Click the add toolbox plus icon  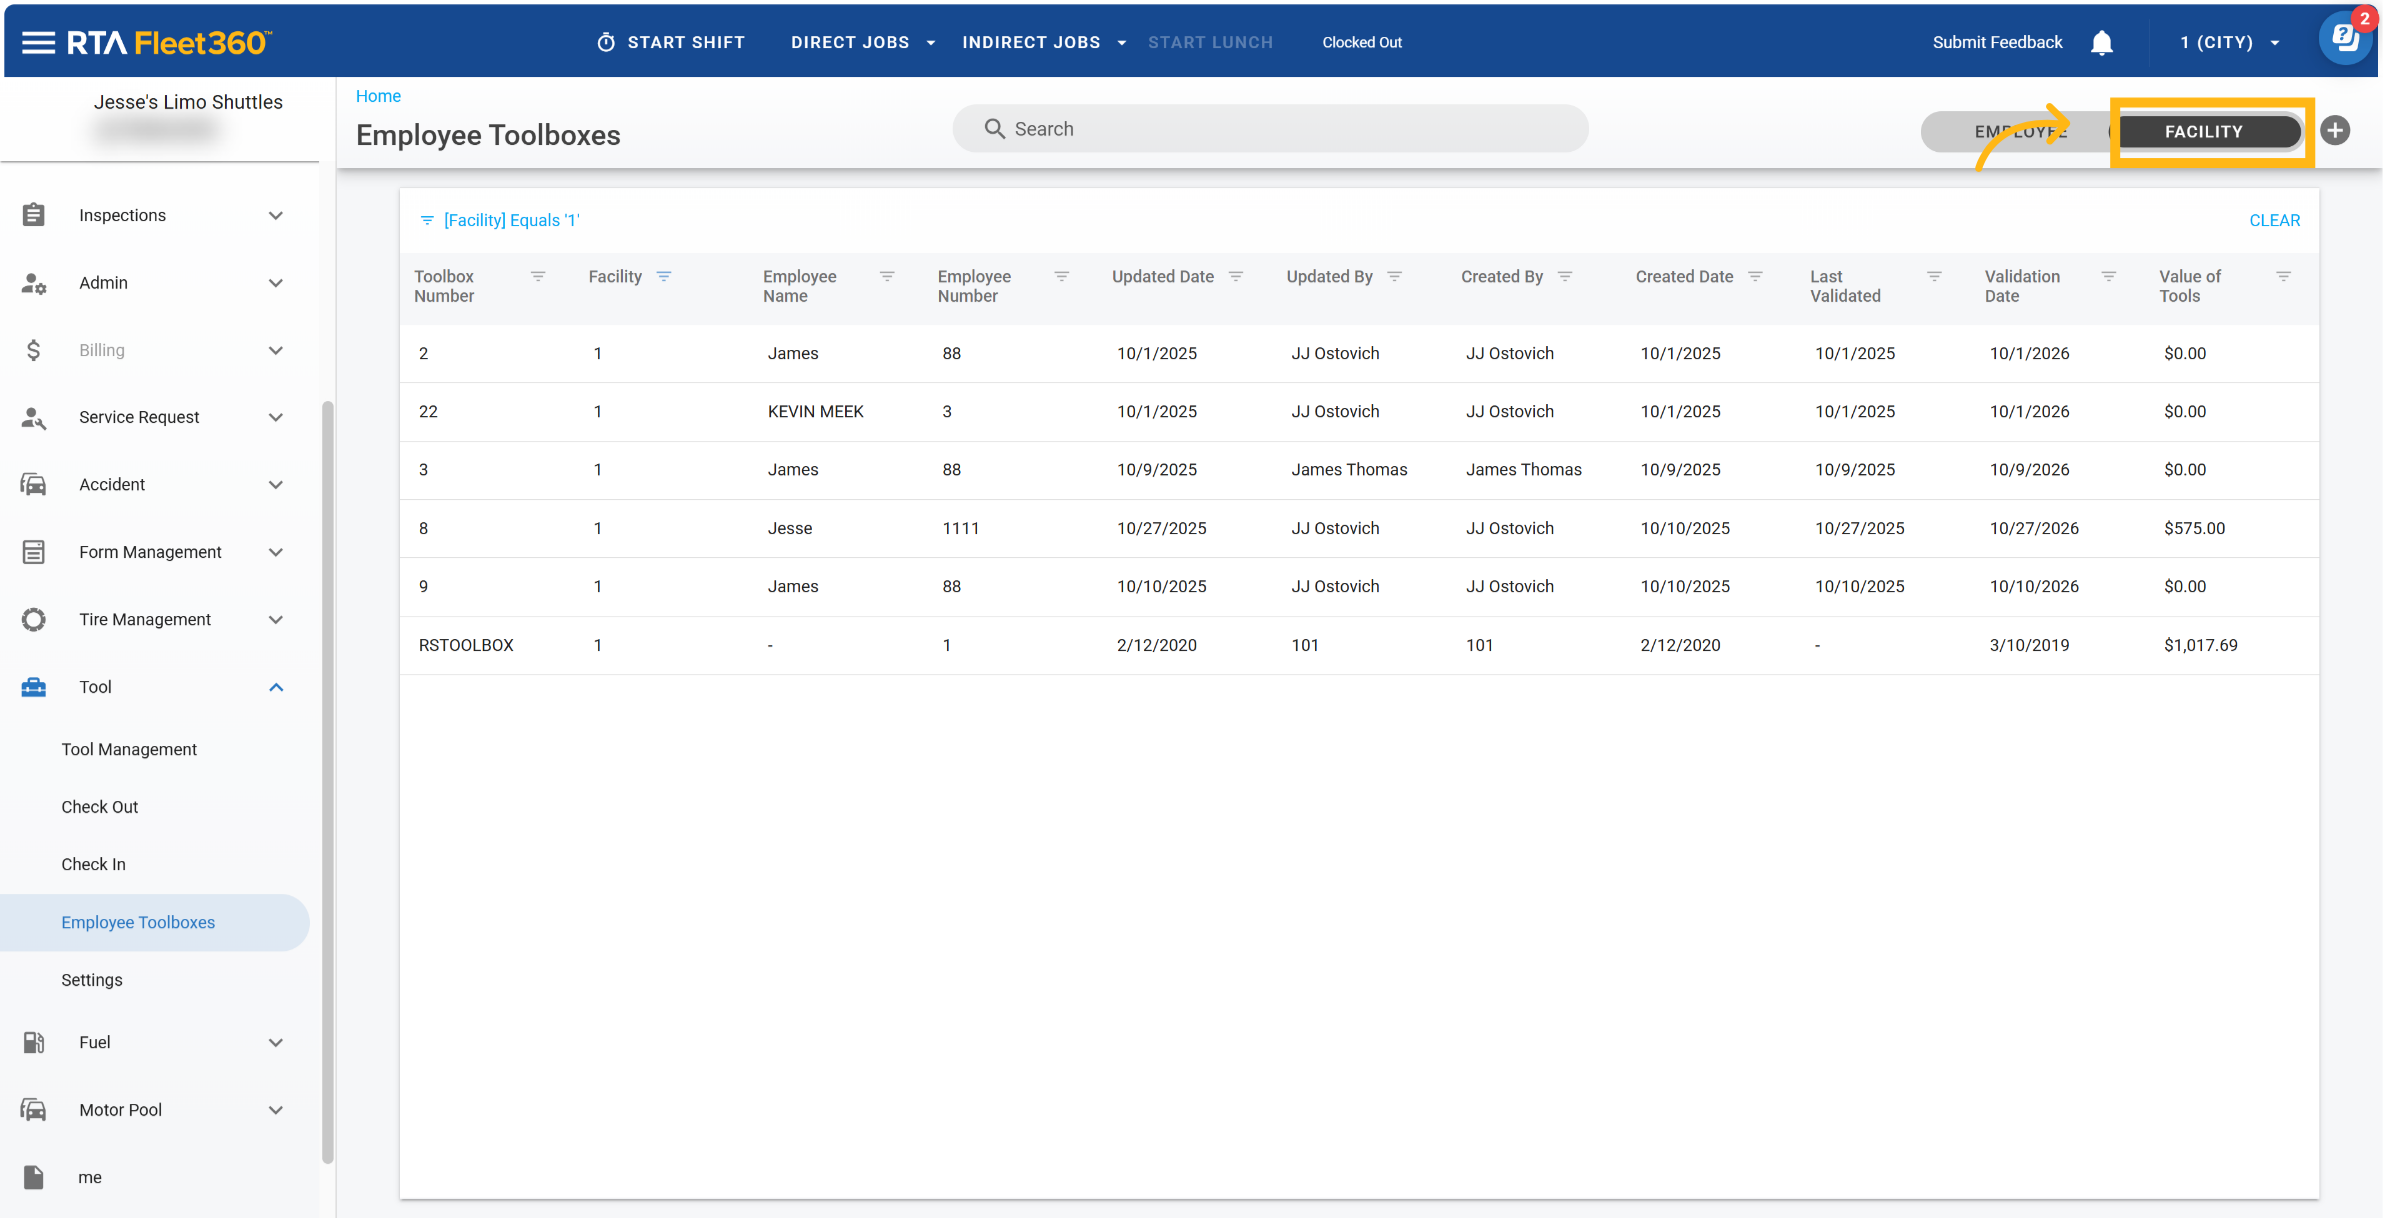click(x=2335, y=131)
